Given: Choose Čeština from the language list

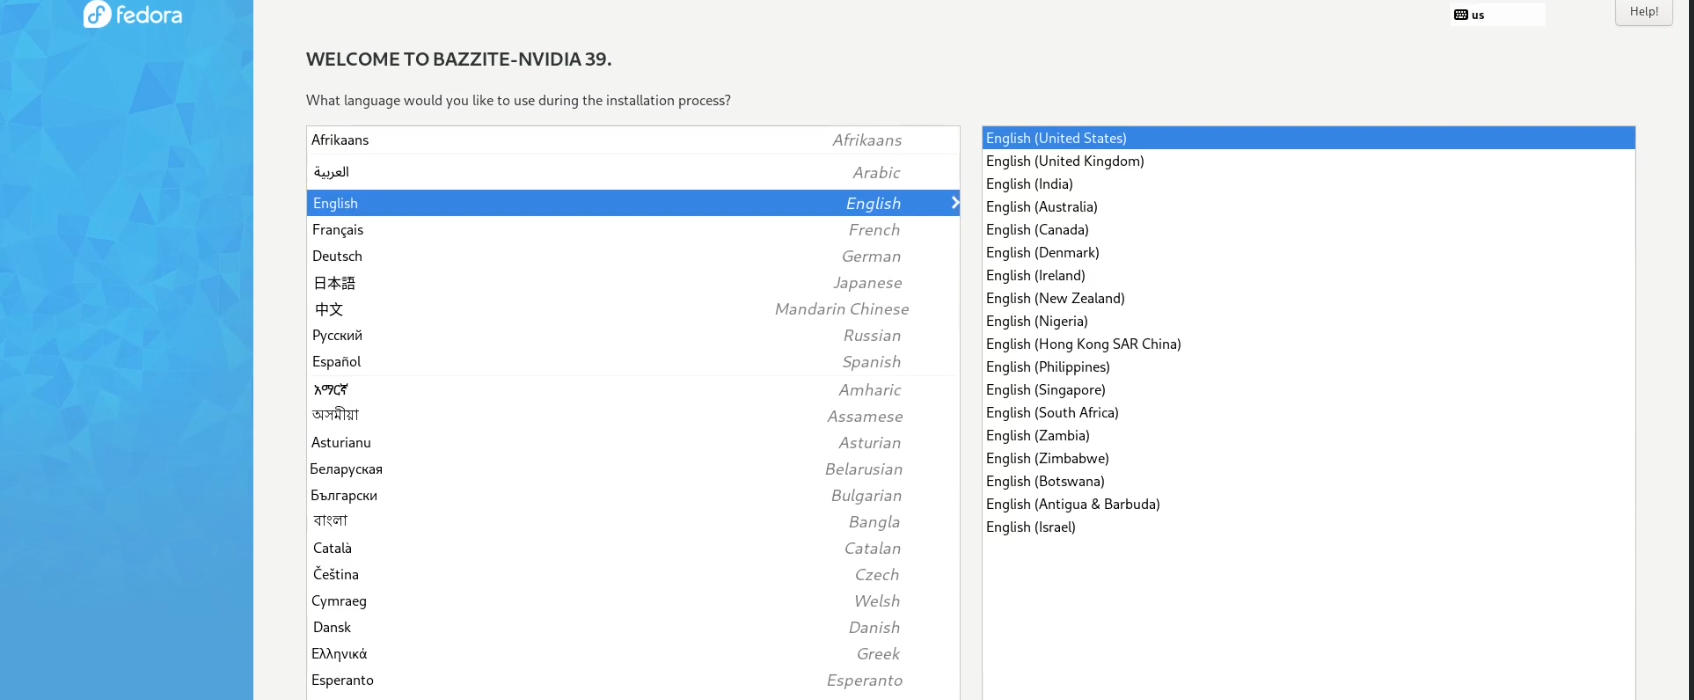Looking at the screenshot, I should point(633,574).
